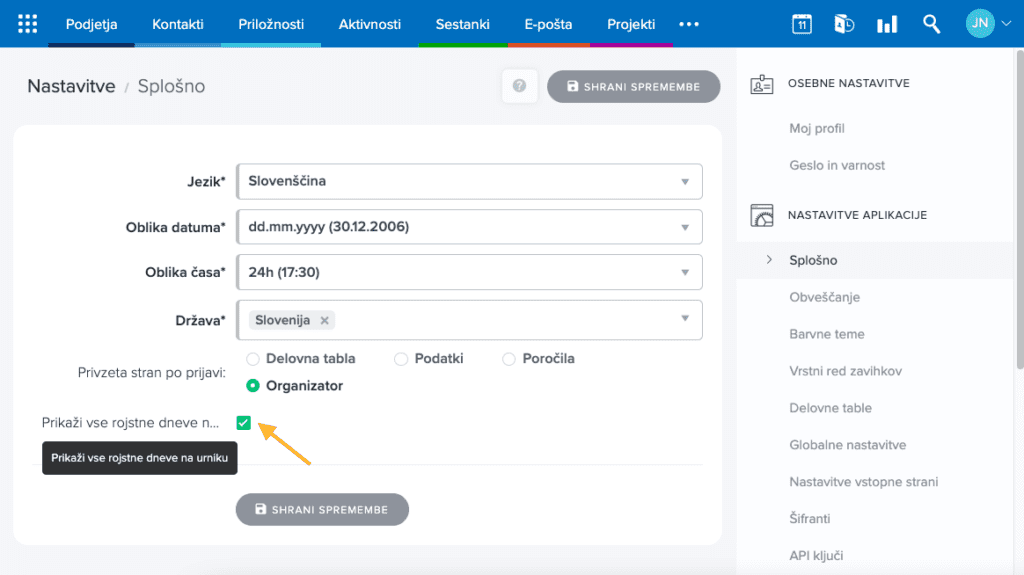Click the top Shrani spremembe button

(633, 86)
